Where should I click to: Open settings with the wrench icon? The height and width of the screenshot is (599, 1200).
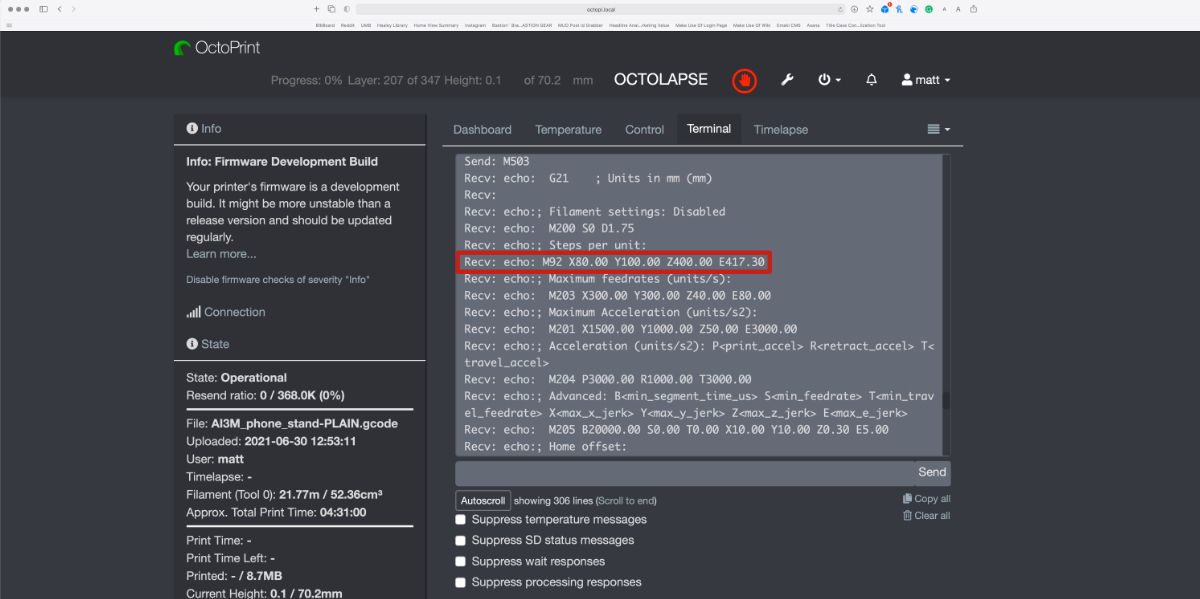pyautogui.click(x=787, y=80)
